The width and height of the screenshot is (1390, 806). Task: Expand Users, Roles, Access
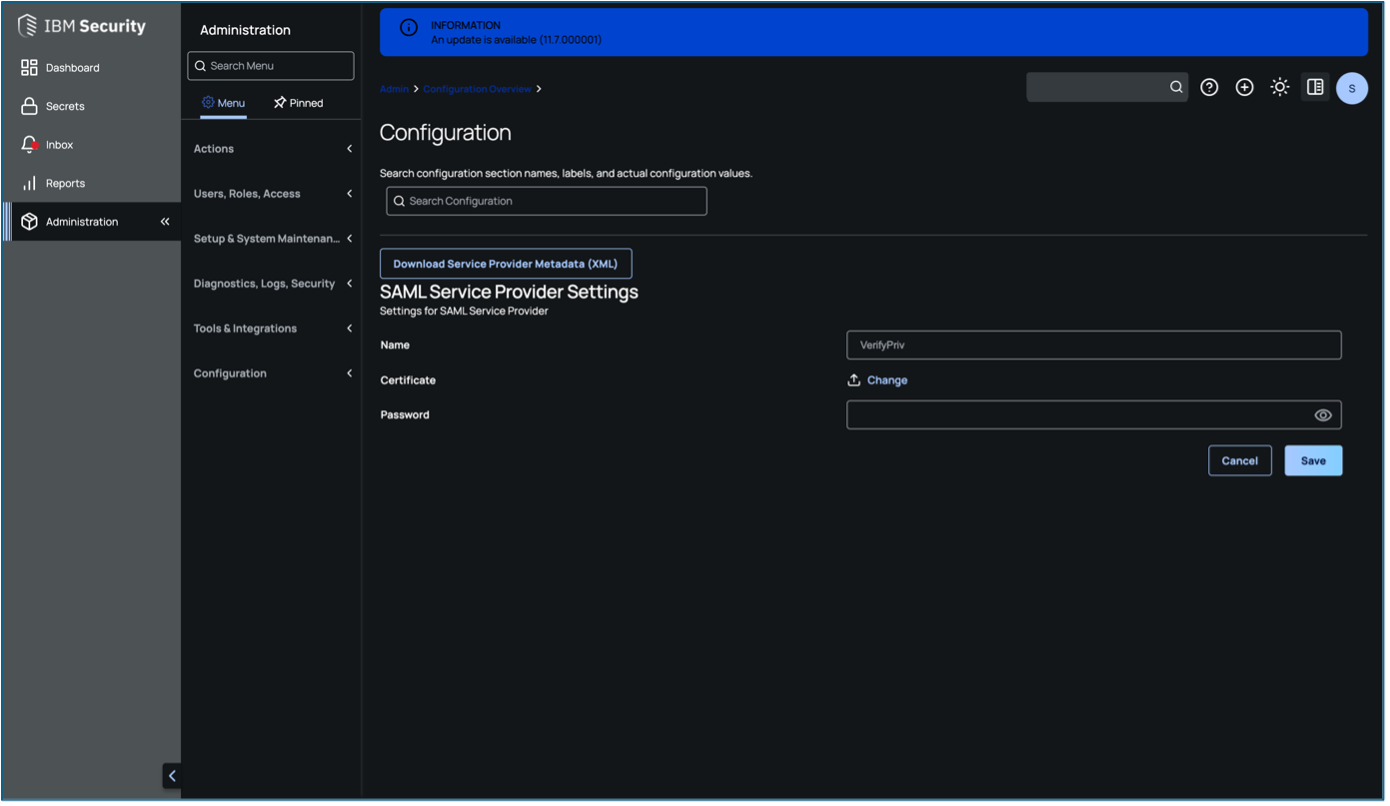pos(272,193)
